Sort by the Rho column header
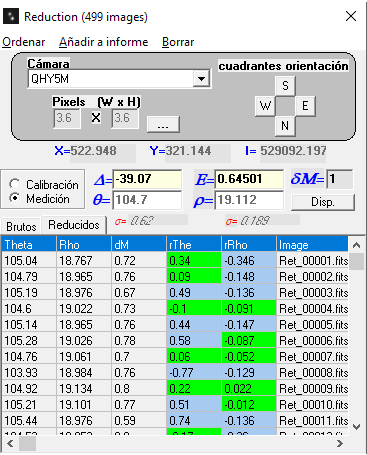367x455 pixels. click(x=84, y=245)
